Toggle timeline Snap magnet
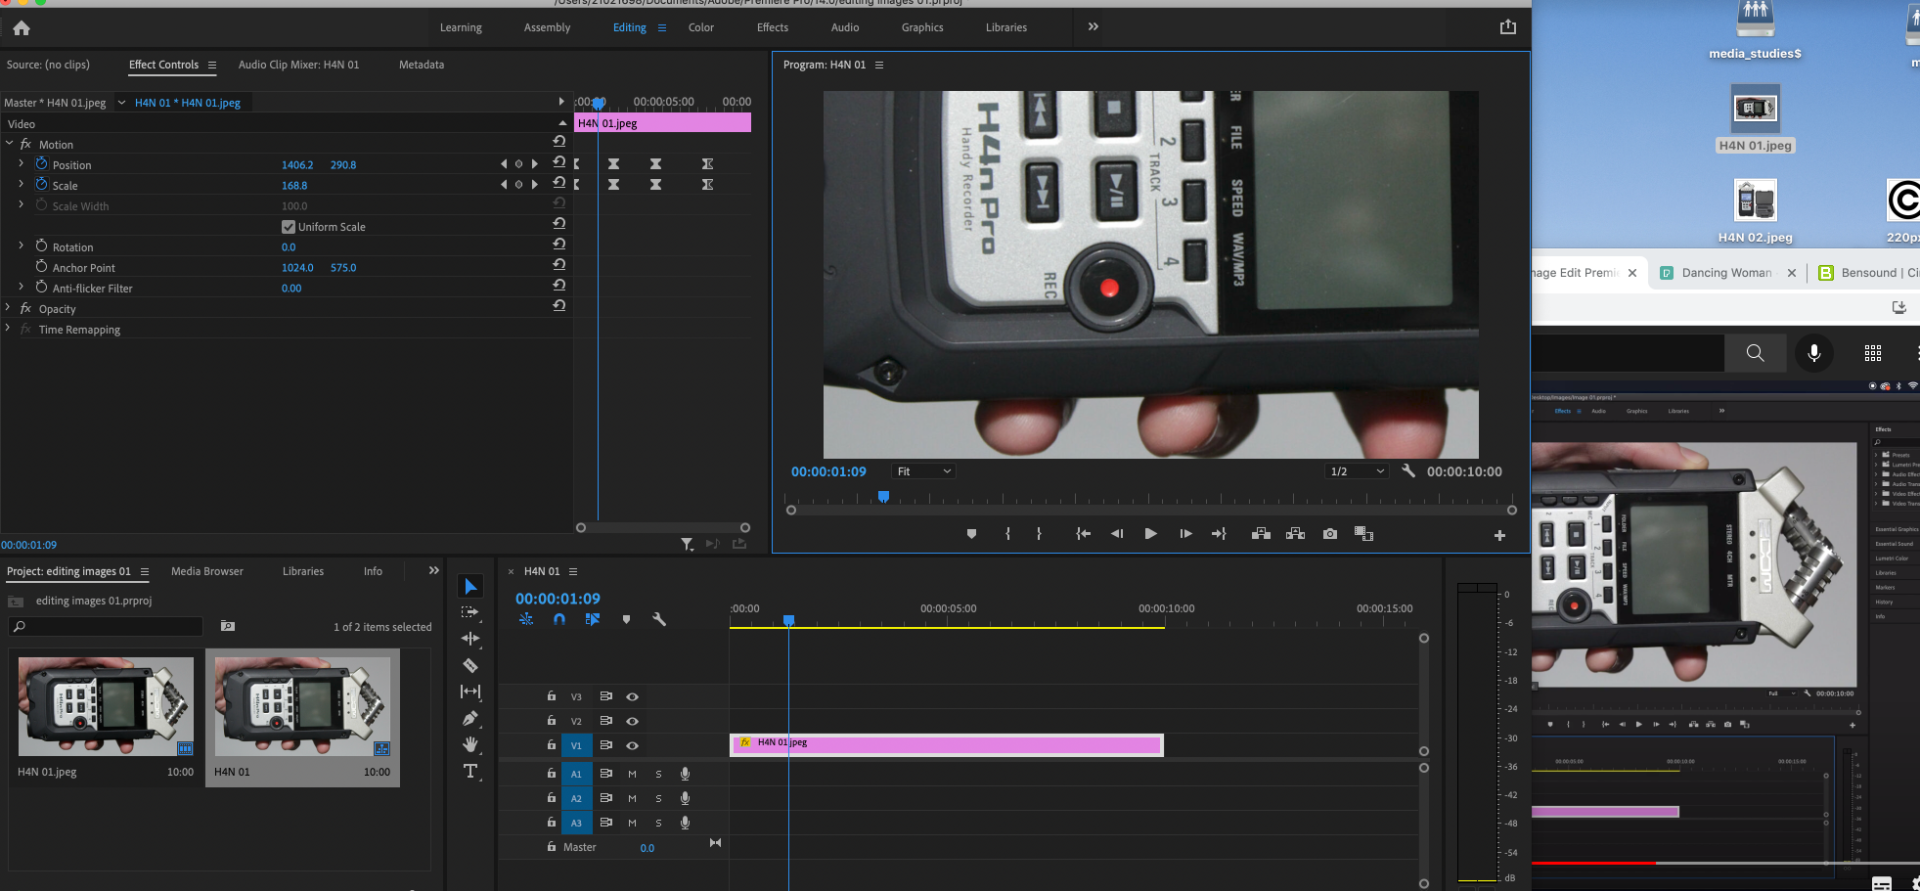Image resolution: width=1920 pixels, height=891 pixels. click(x=559, y=619)
